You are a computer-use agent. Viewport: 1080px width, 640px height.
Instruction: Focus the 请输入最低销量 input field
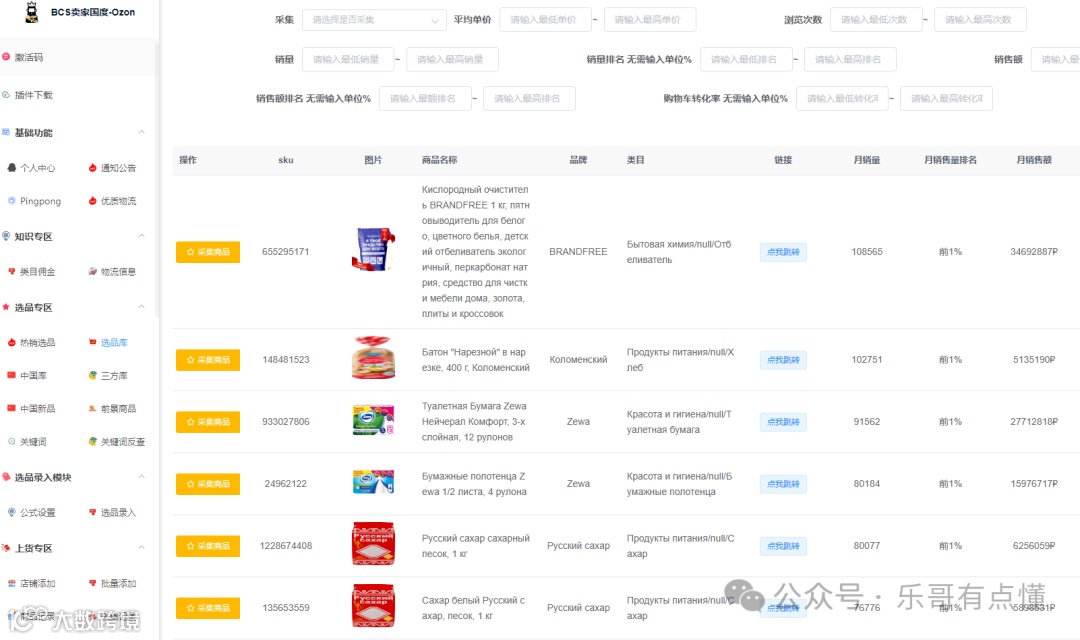[348, 59]
